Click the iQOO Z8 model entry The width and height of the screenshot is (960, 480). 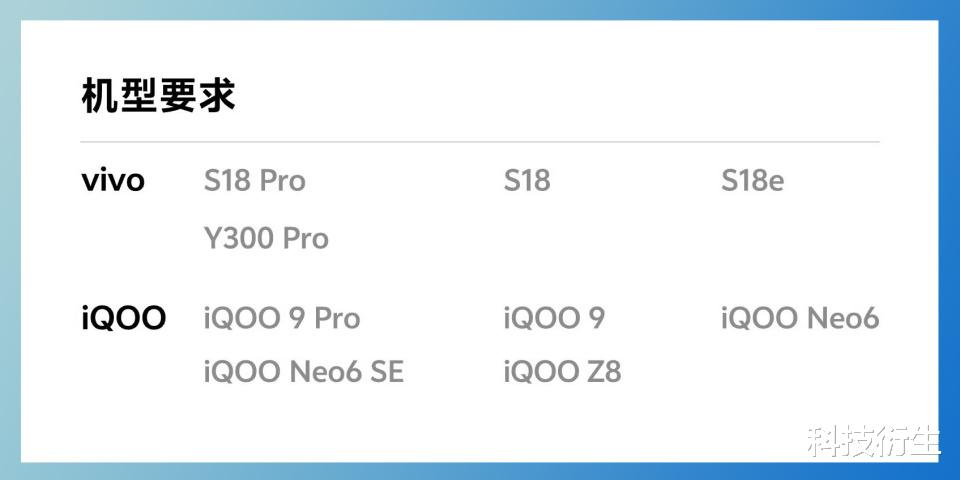point(563,372)
